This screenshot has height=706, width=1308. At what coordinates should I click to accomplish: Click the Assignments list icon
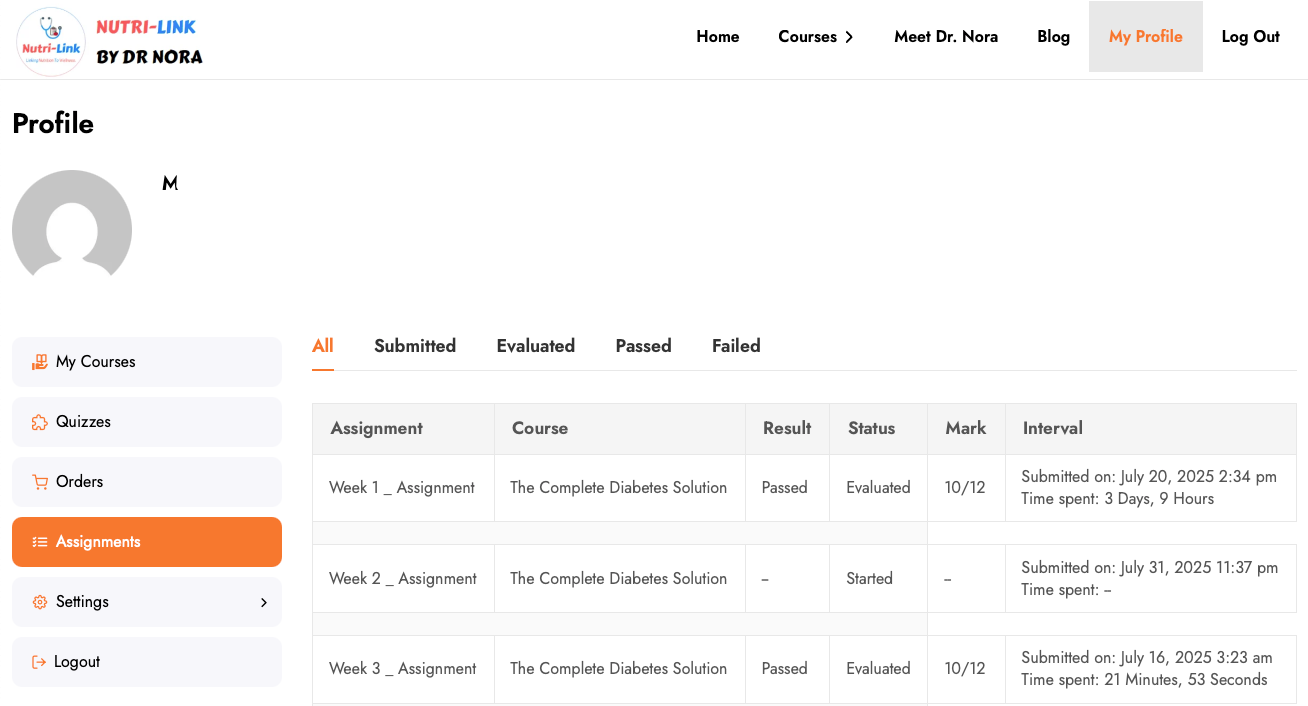40,542
